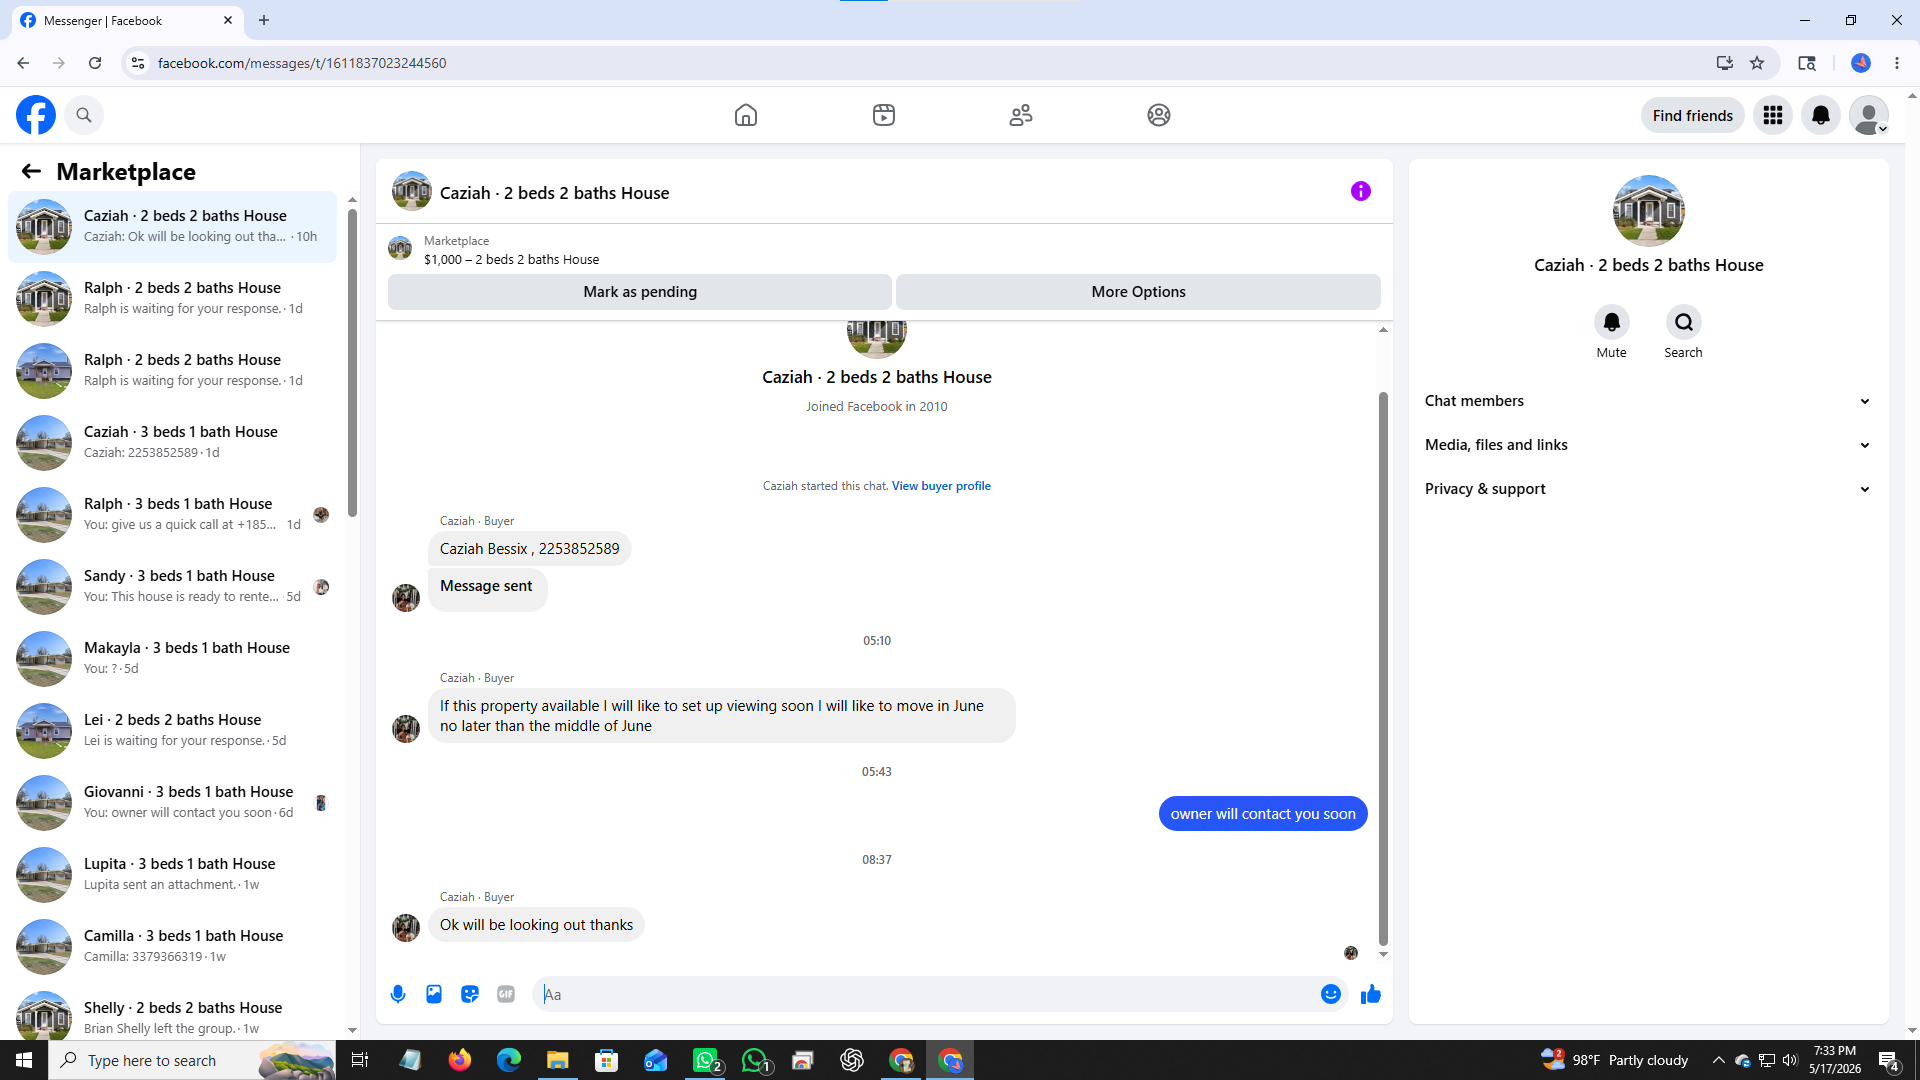The image size is (1920, 1080).
Task: Click Mark as pending
Action: [640, 292]
